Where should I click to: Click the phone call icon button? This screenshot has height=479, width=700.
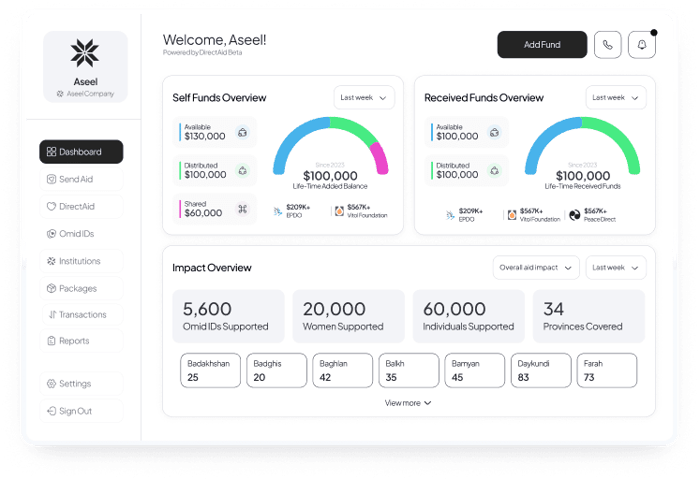[x=607, y=45]
